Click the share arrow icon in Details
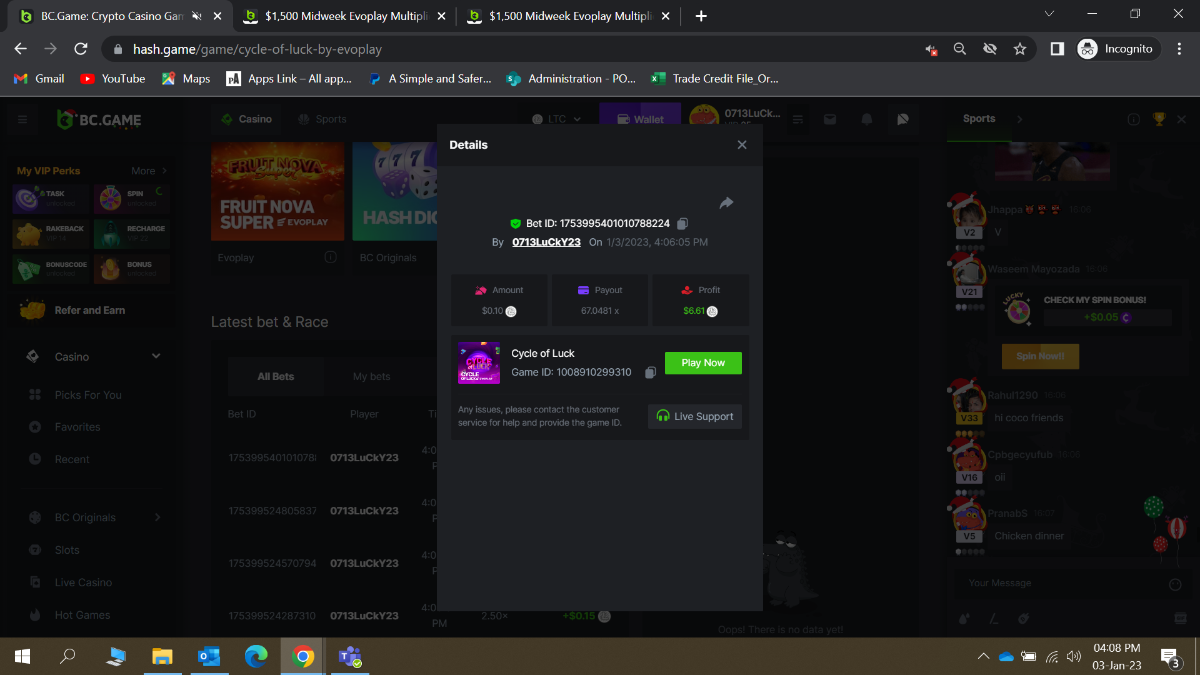This screenshot has height=675, width=1200. pyautogui.click(x=727, y=203)
